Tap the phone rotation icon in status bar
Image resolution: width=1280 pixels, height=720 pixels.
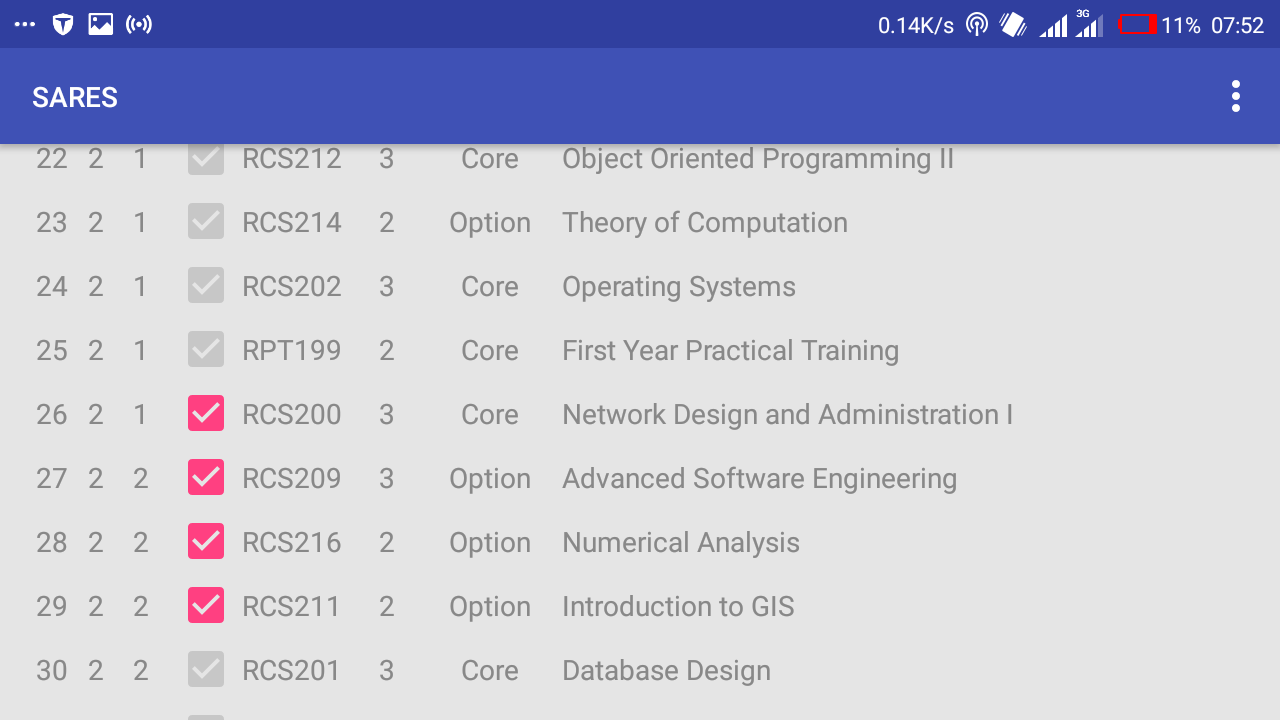[1013, 25]
